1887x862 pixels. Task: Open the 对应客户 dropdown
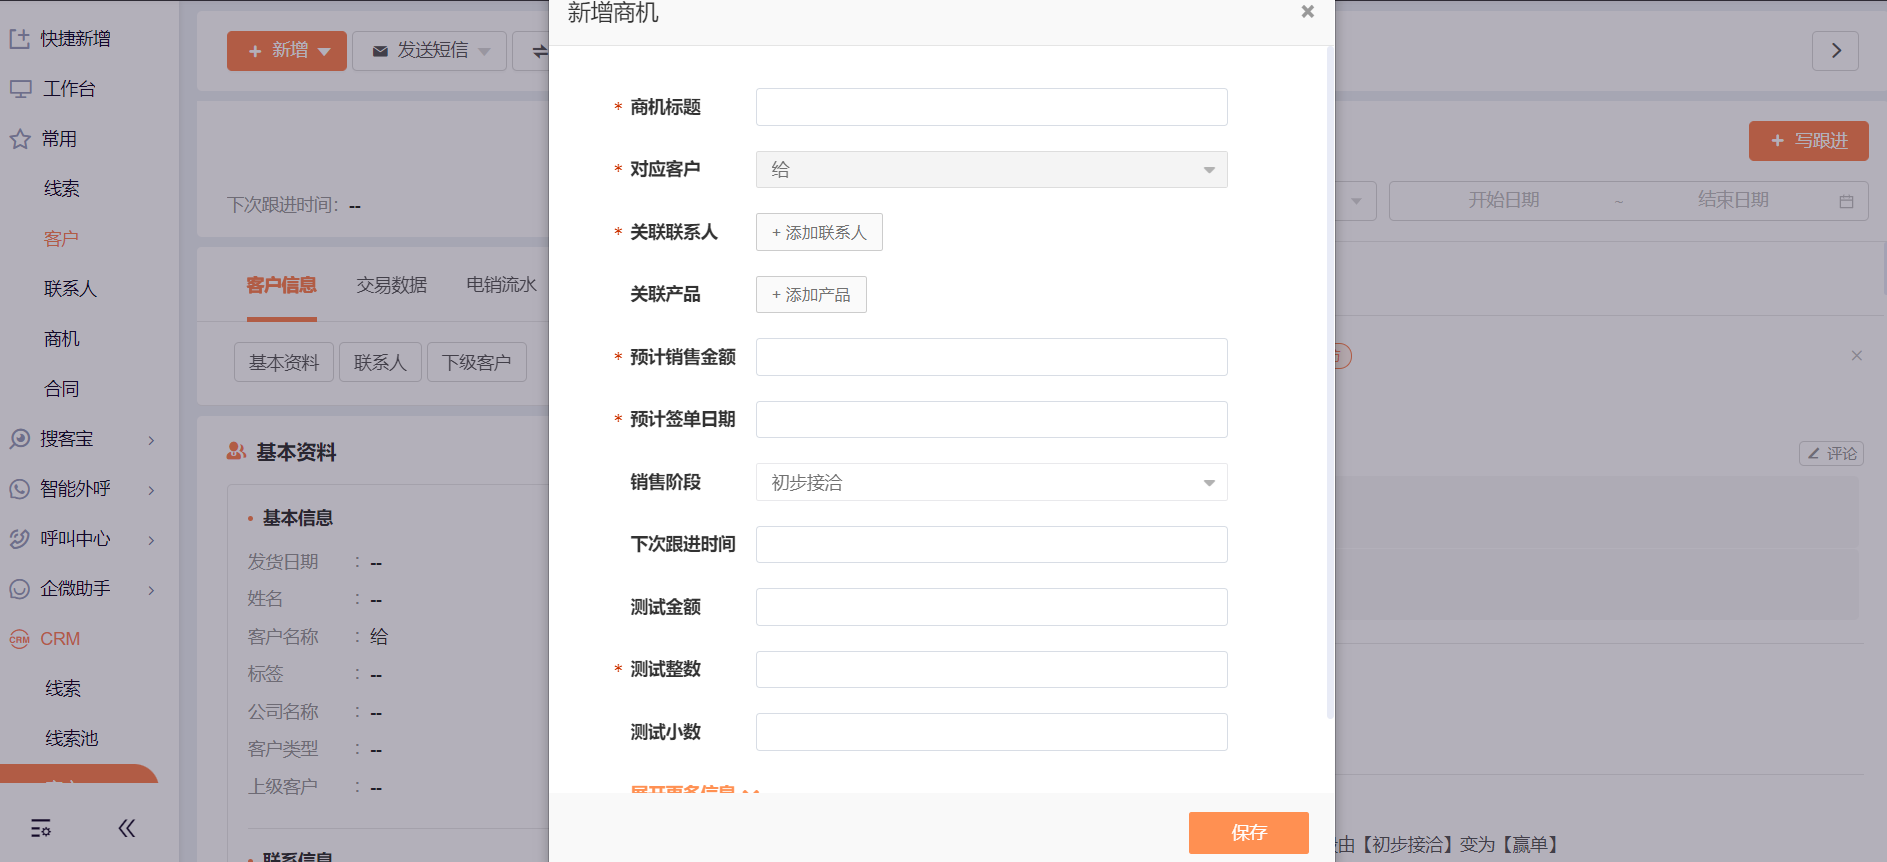pos(991,170)
